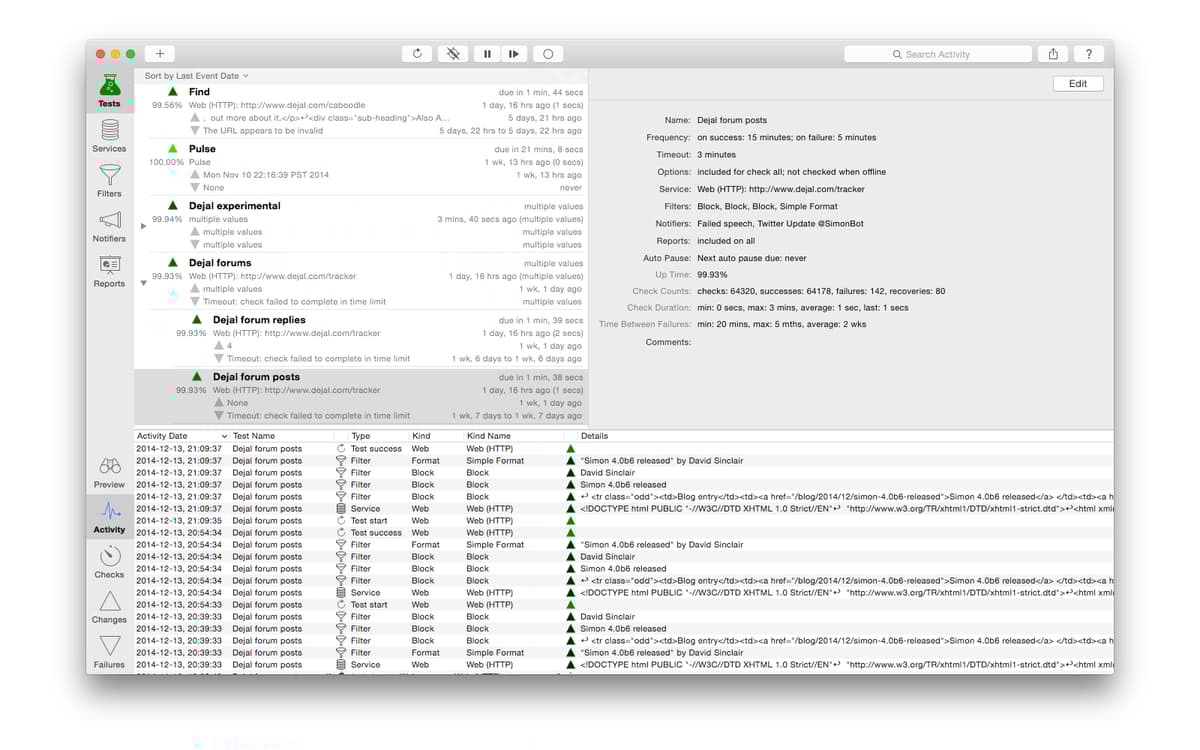The height and width of the screenshot is (750, 1200).
Task: Show the Checks clock view
Action: [x=109, y=561]
